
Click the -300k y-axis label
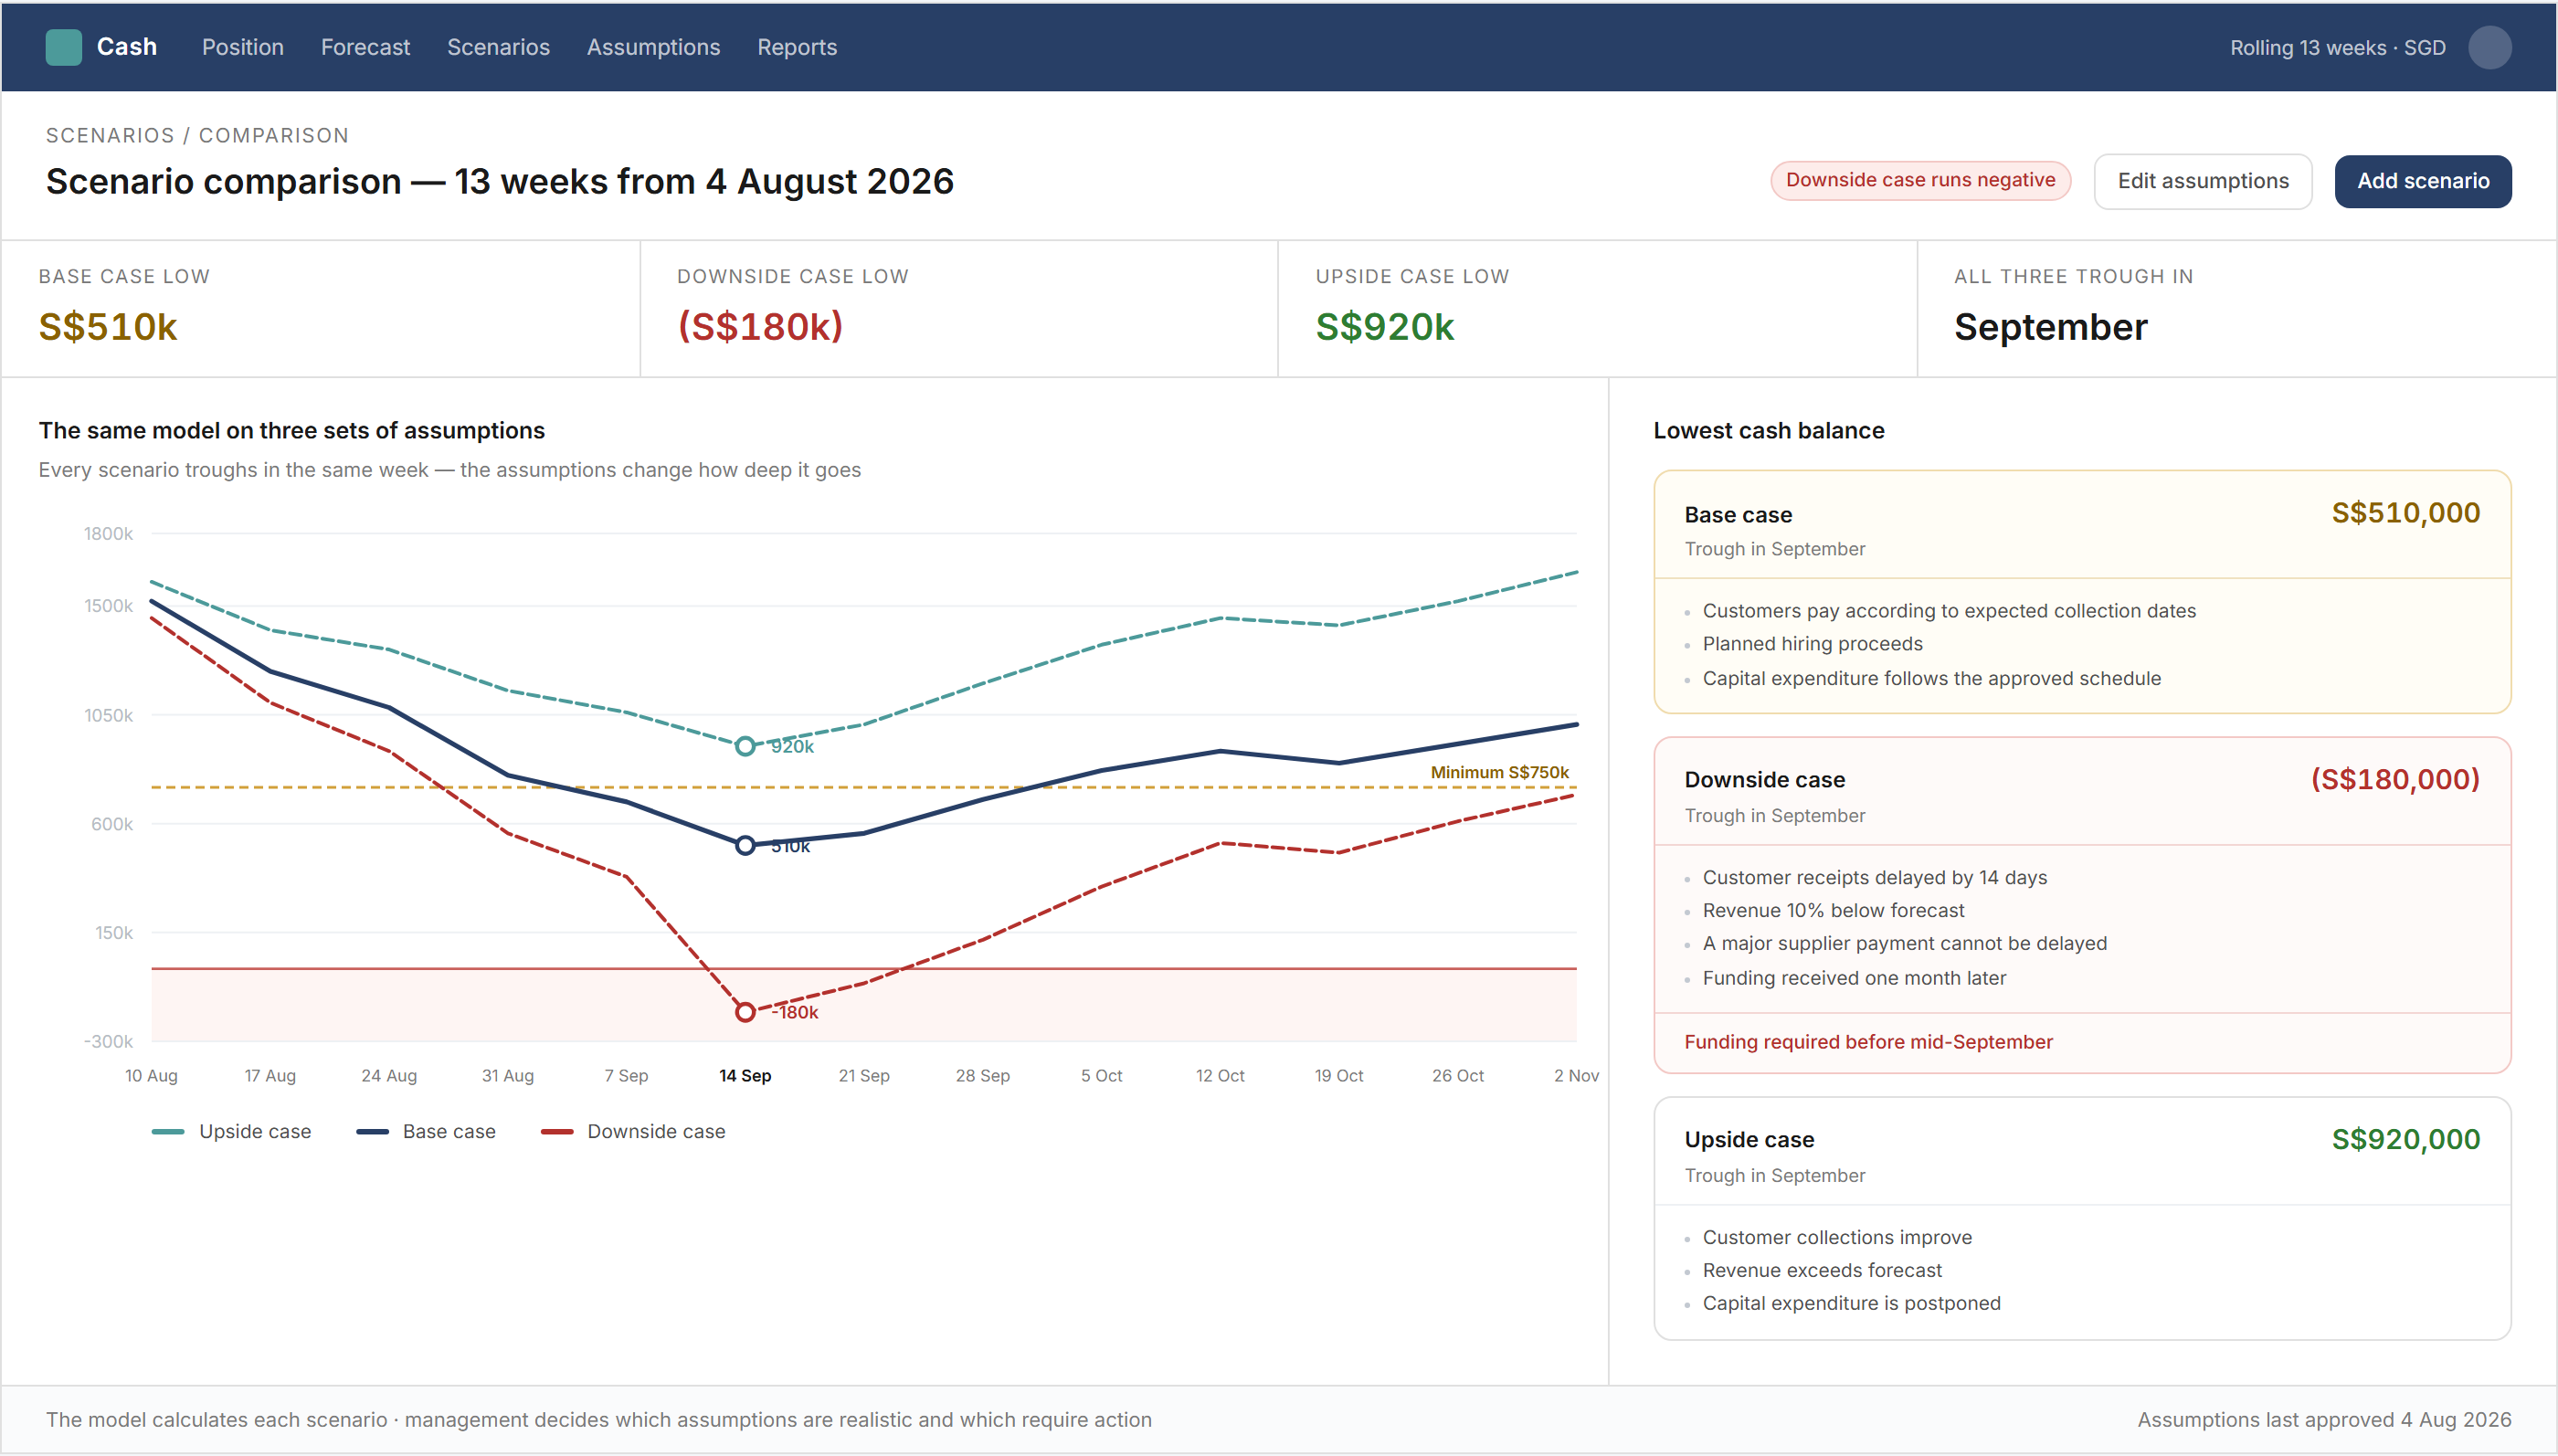[108, 1041]
